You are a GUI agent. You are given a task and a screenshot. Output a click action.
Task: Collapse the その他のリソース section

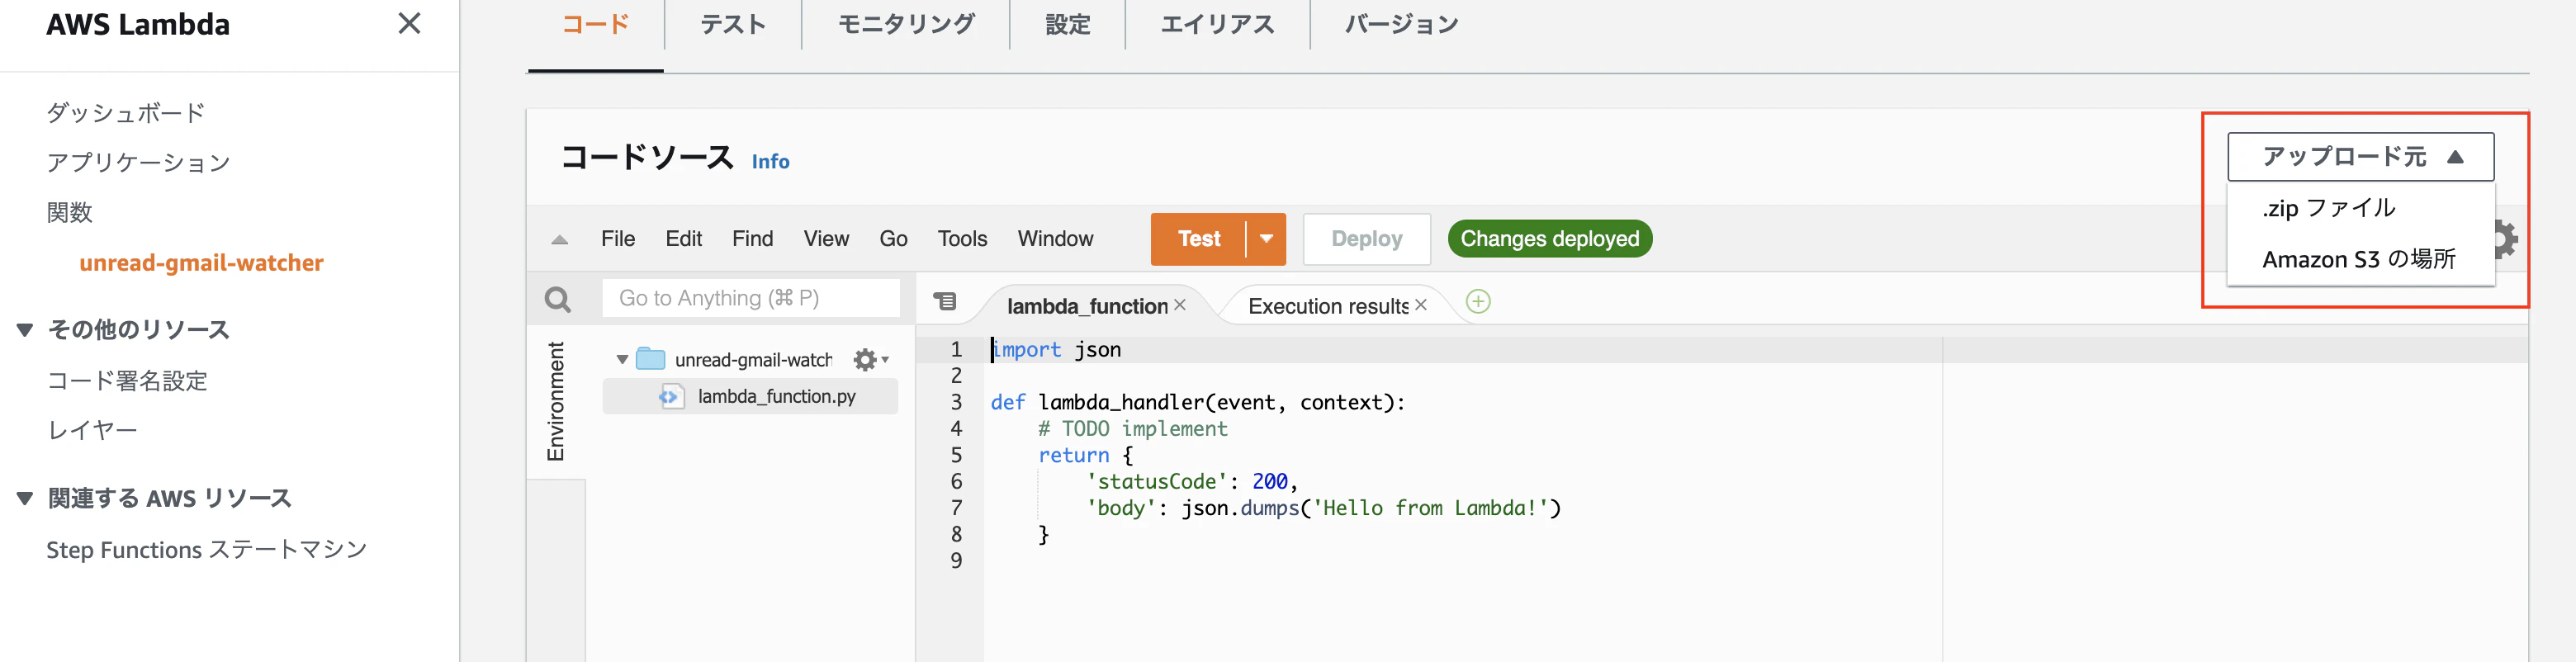tap(25, 330)
